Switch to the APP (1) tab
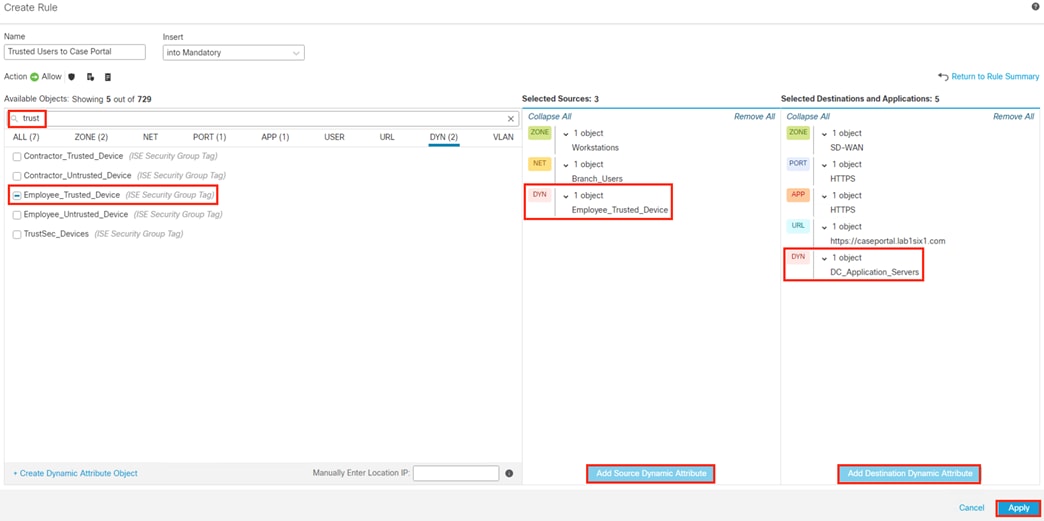This screenshot has width=1044, height=521. click(x=275, y=137)
